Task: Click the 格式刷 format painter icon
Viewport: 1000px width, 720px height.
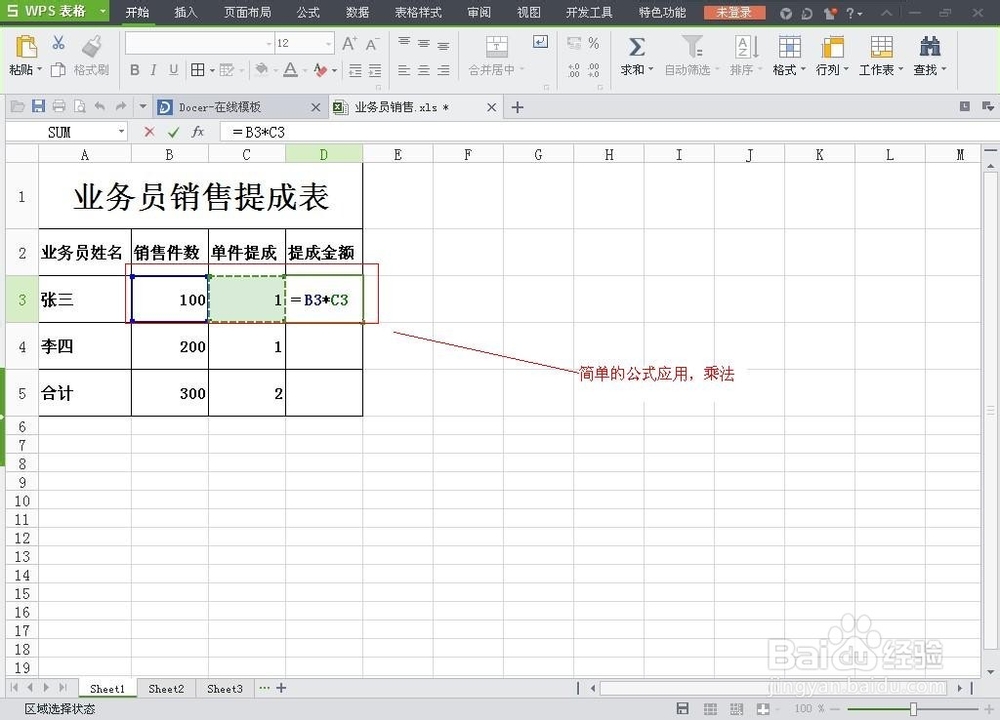Action: point(93,47)
